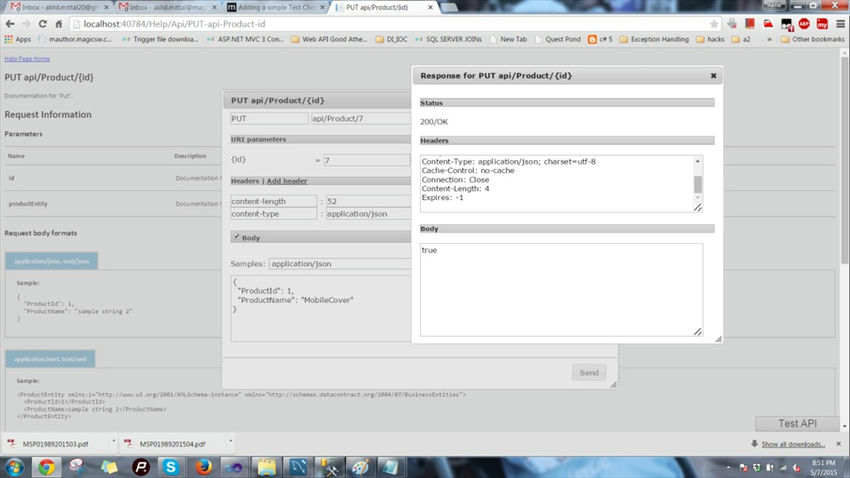
Task: Switch to the Adding a simple Test Client tab
Action: (275, 7)
